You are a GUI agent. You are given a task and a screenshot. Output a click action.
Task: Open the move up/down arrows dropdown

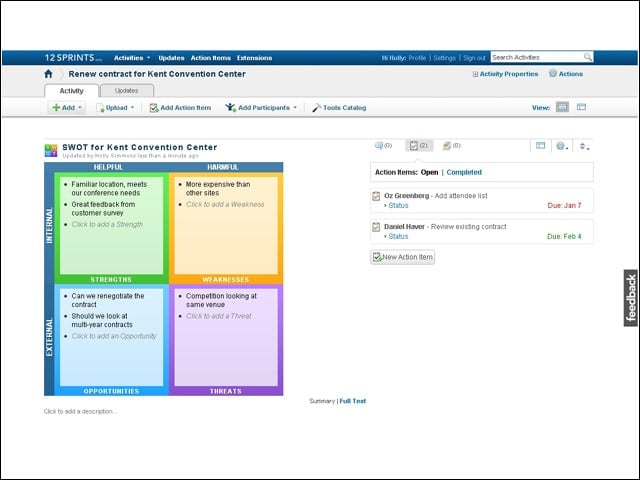(x=584, y=146)
